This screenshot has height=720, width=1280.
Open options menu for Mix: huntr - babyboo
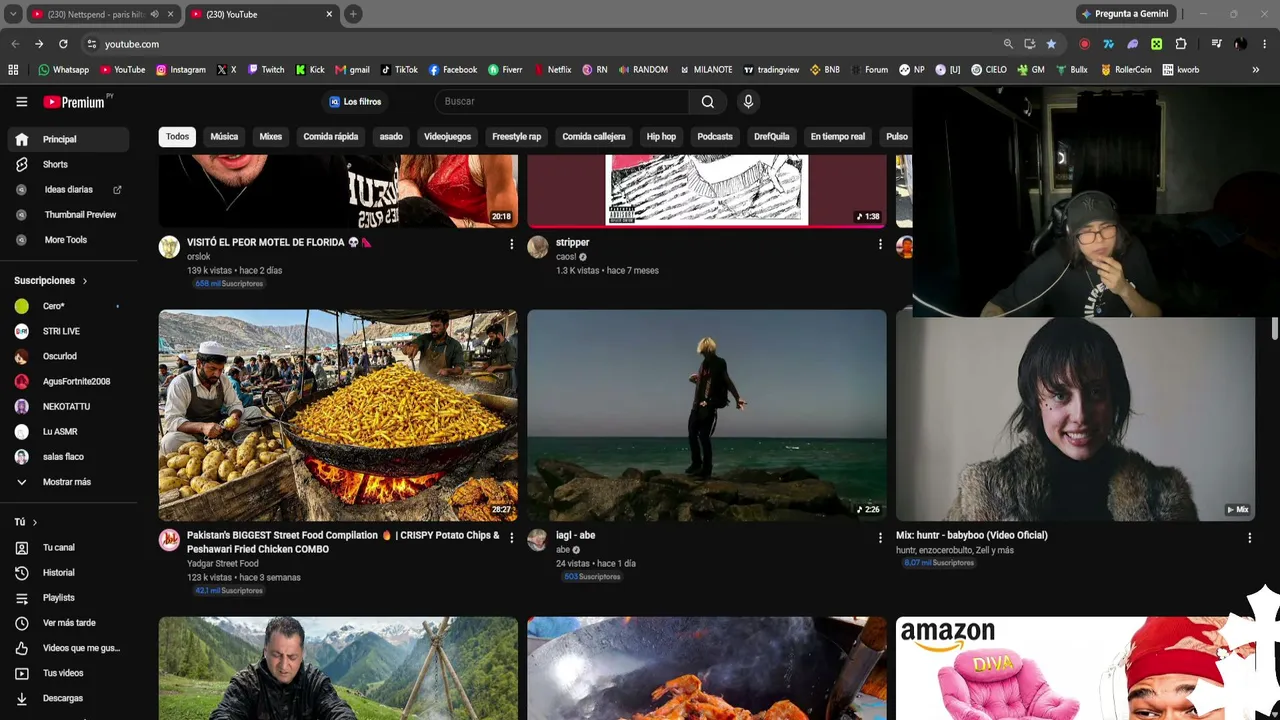(x=1249, y=537)
